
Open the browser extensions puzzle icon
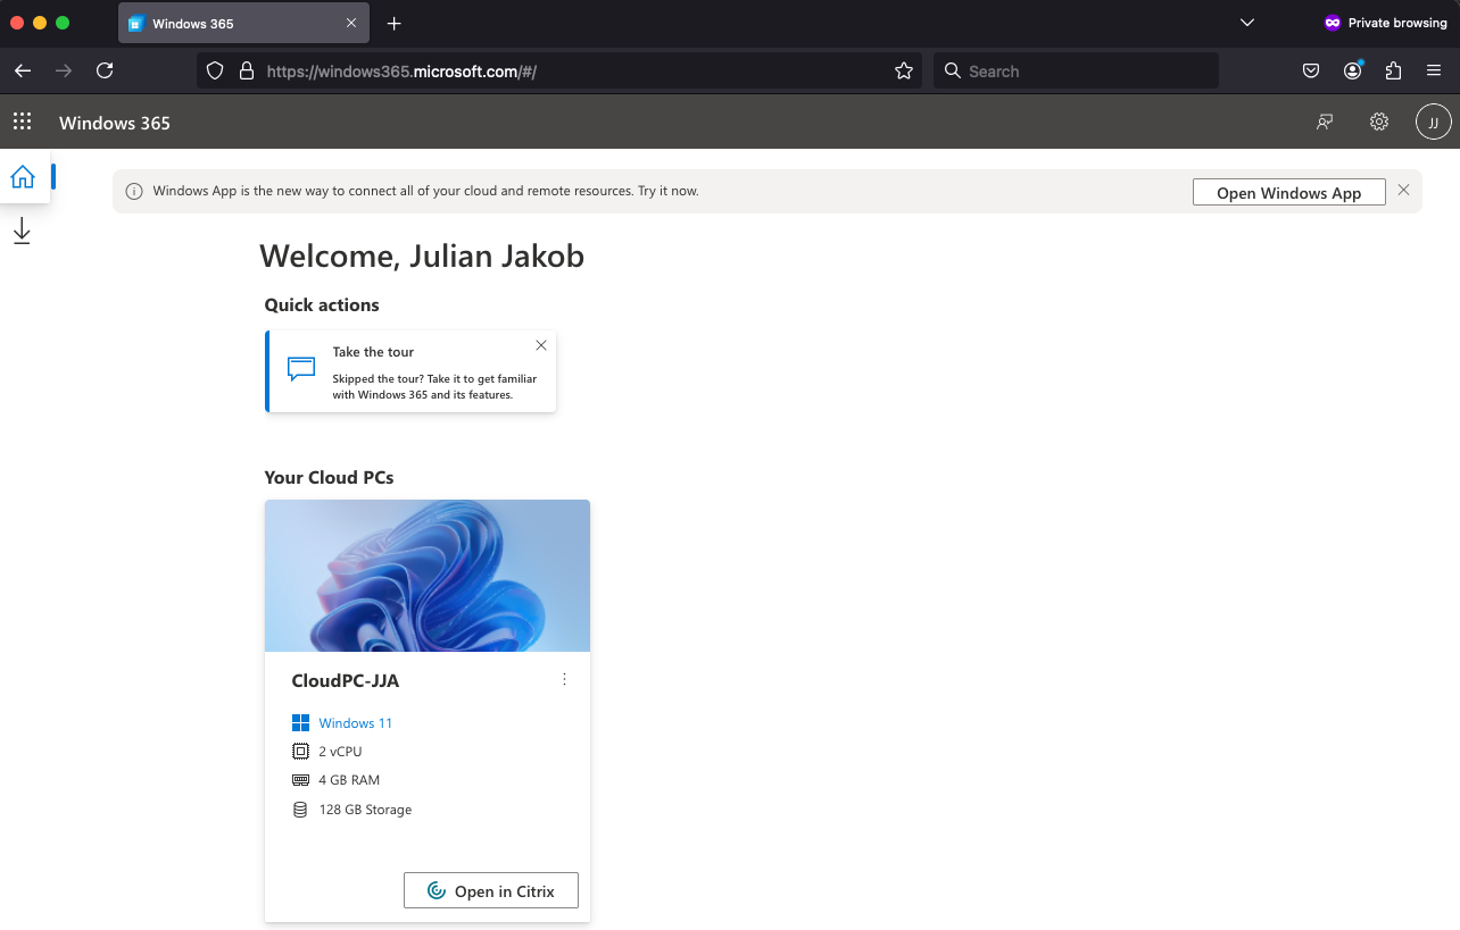(1393, 71)
